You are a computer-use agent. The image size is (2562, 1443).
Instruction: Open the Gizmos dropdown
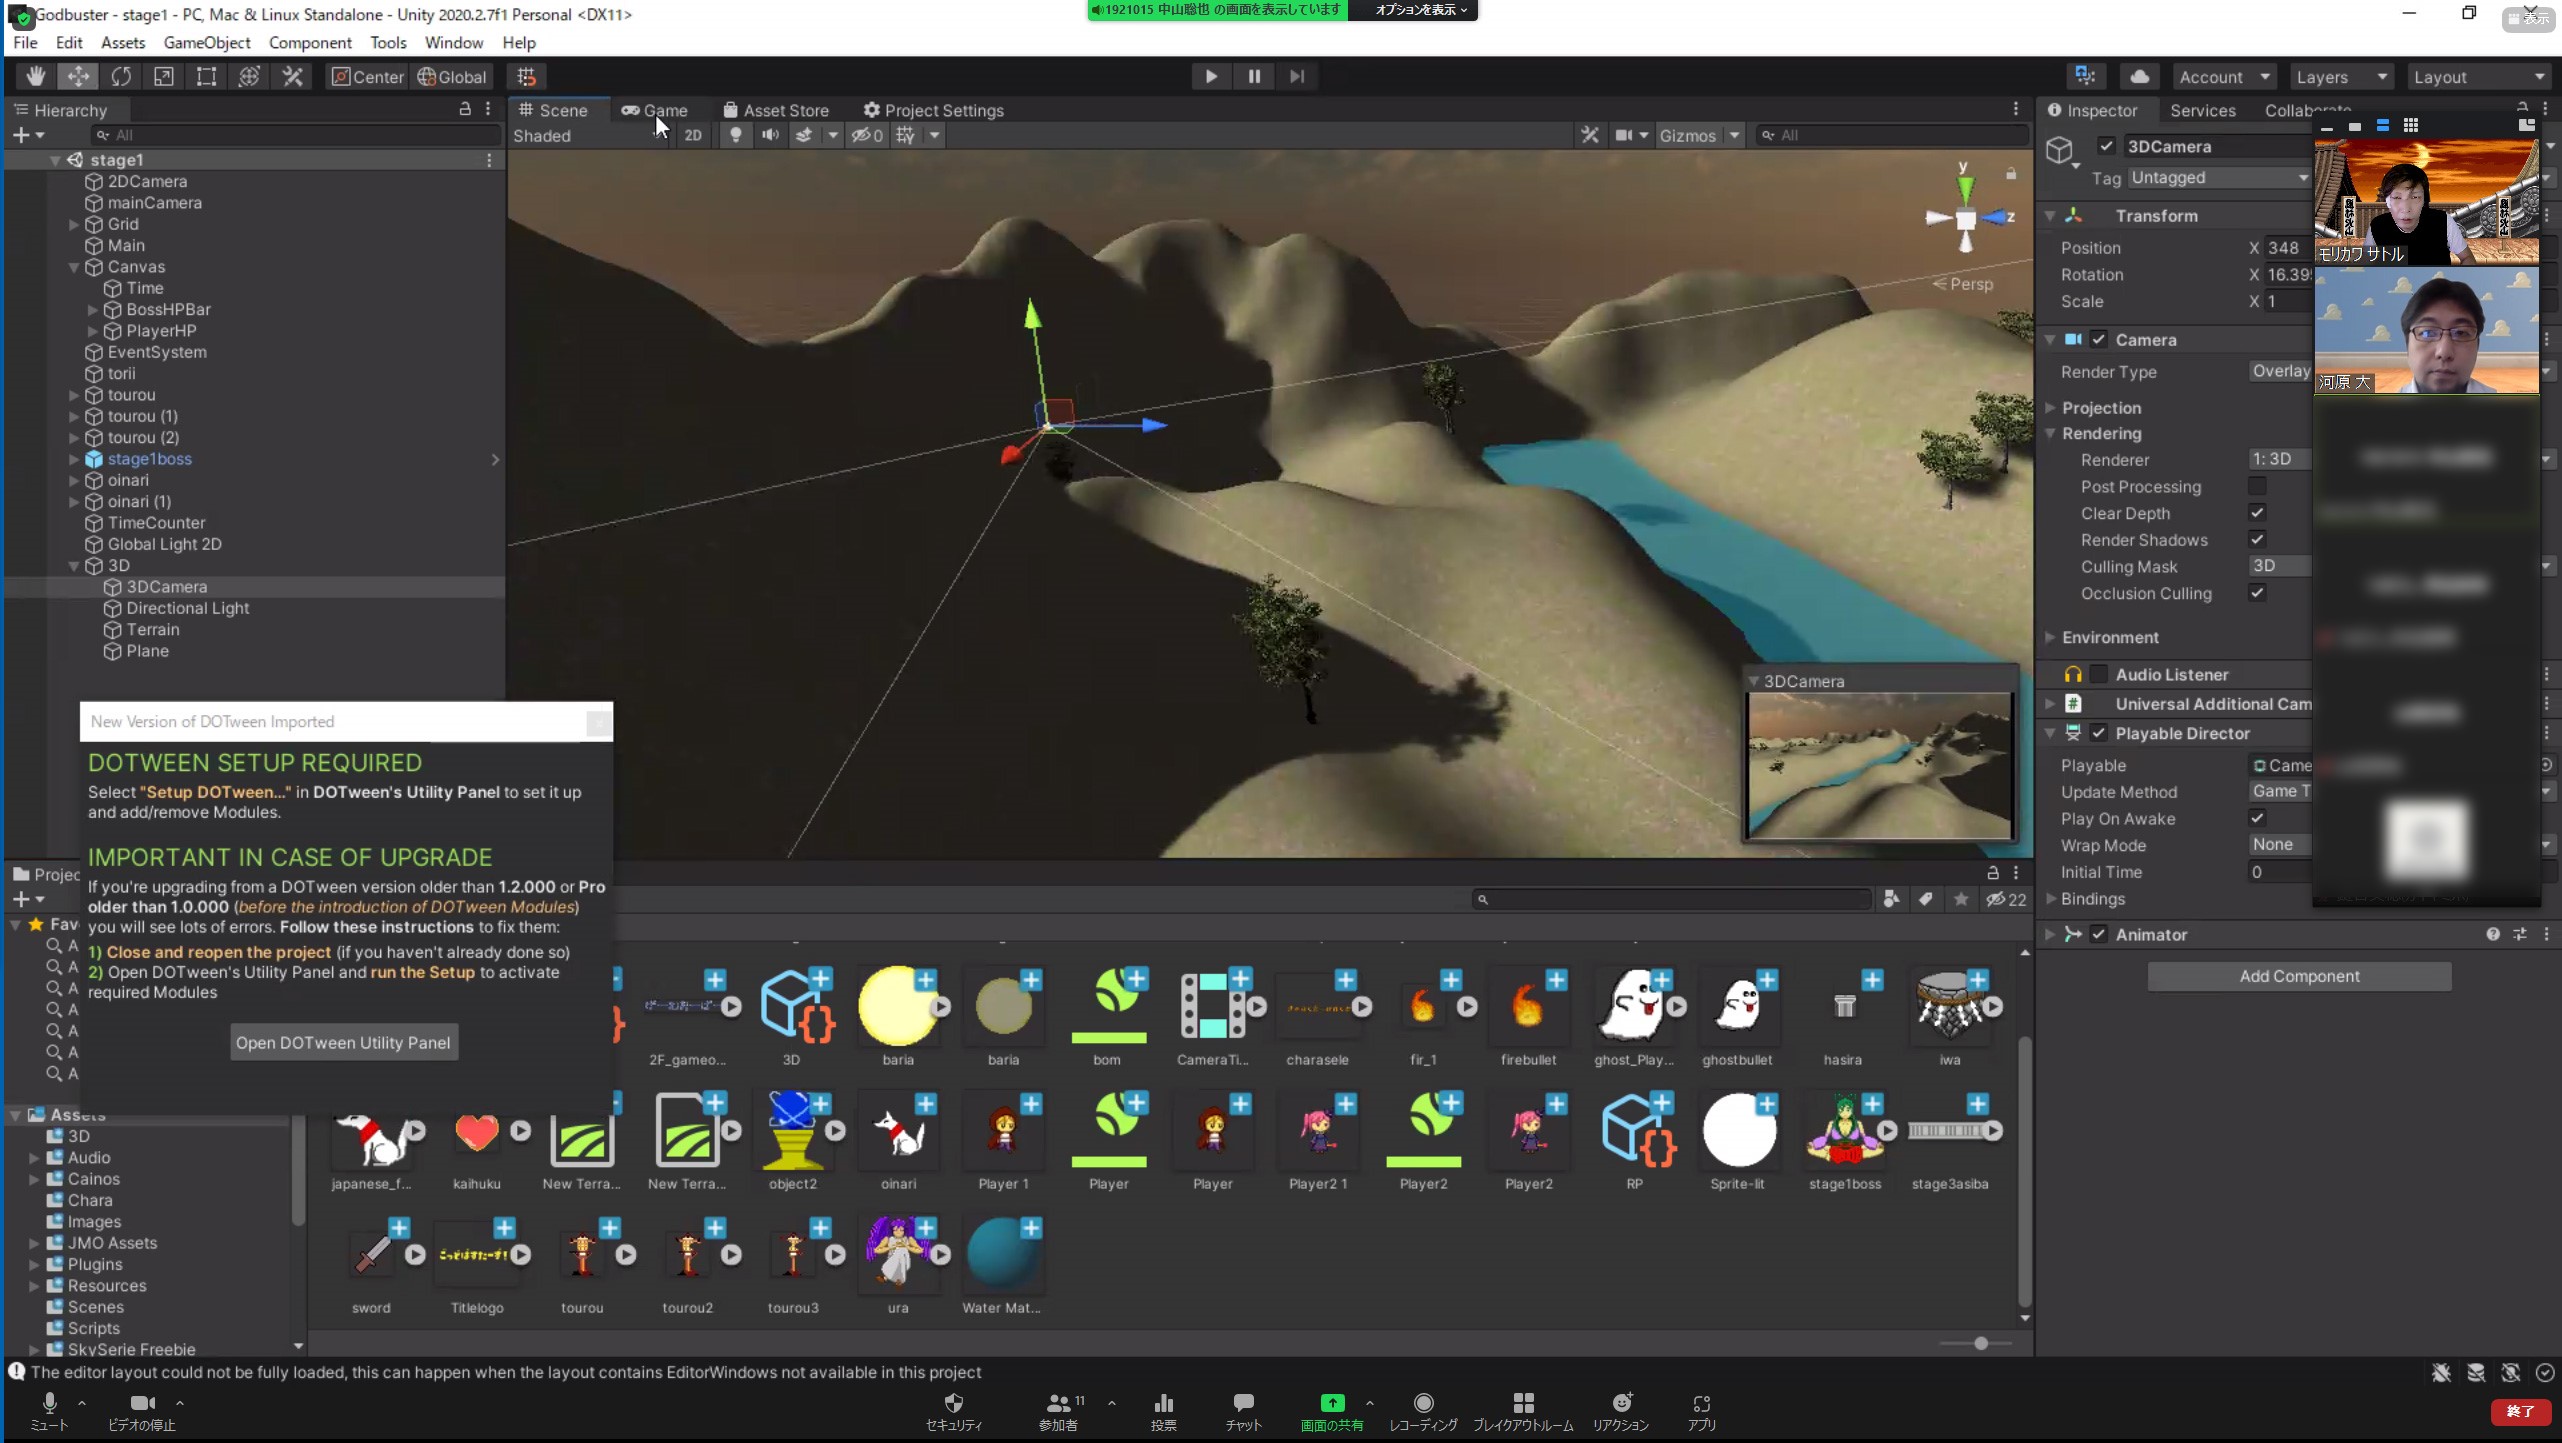[x=1699, y=135]
